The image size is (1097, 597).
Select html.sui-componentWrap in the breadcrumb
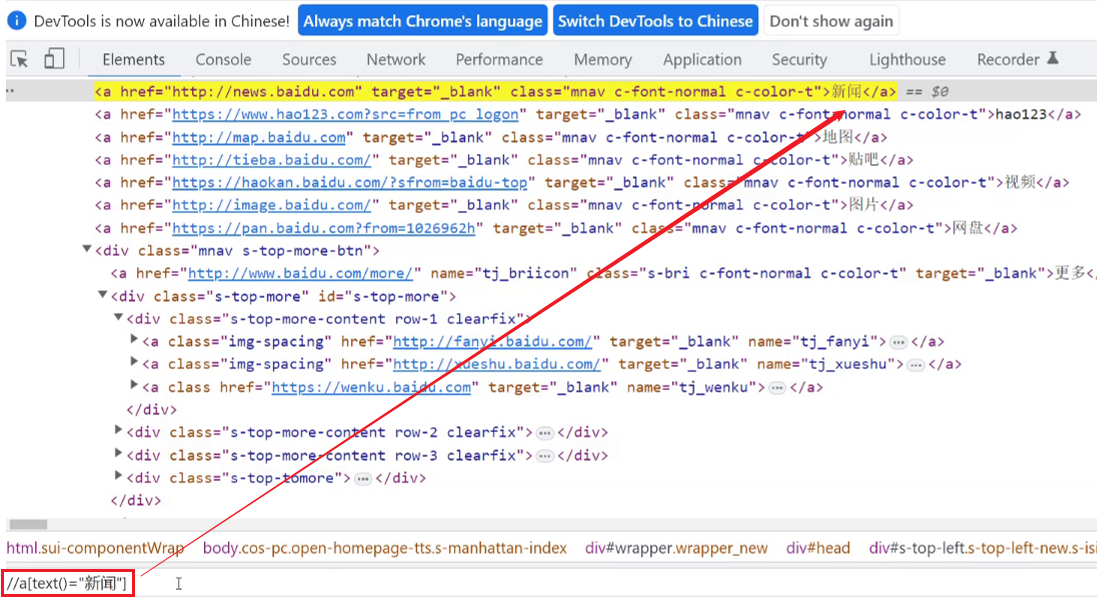[x=95, y=548]
